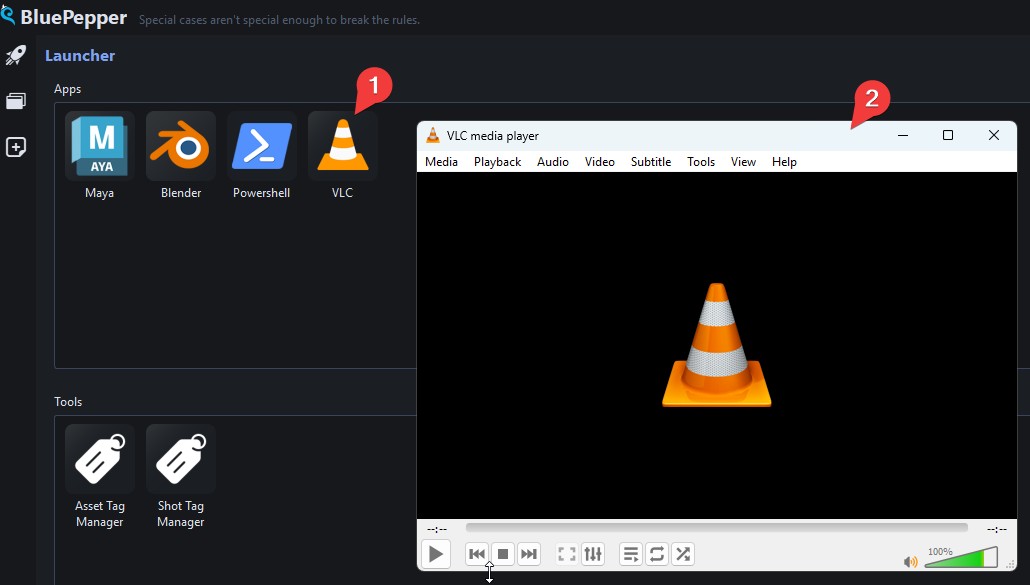
Task: Open Help menu in VLC
Action: pyautogui.click(x=784, y=162)
